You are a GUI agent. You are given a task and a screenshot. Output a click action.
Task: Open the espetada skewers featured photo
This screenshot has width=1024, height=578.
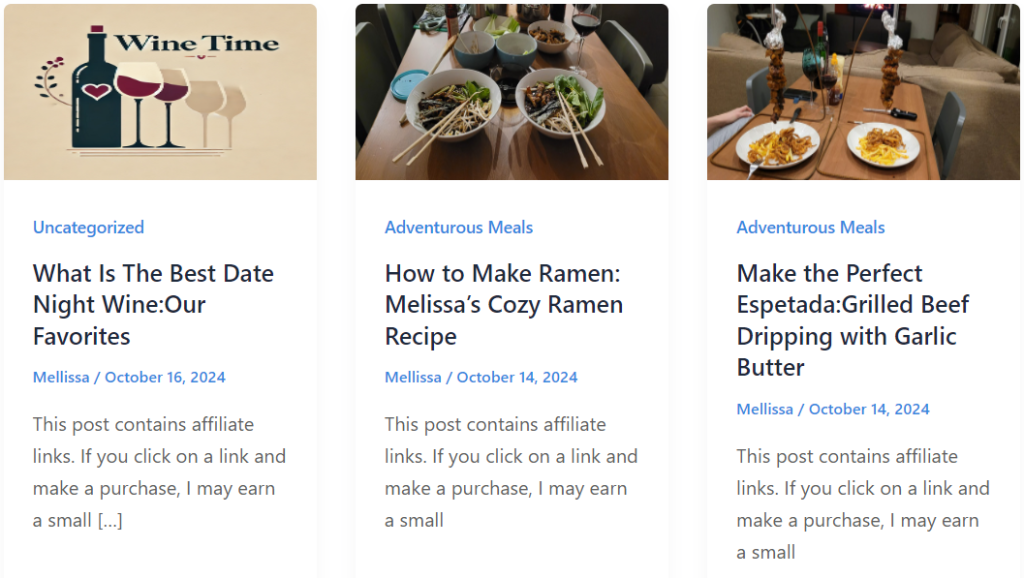tap(863, 92)
